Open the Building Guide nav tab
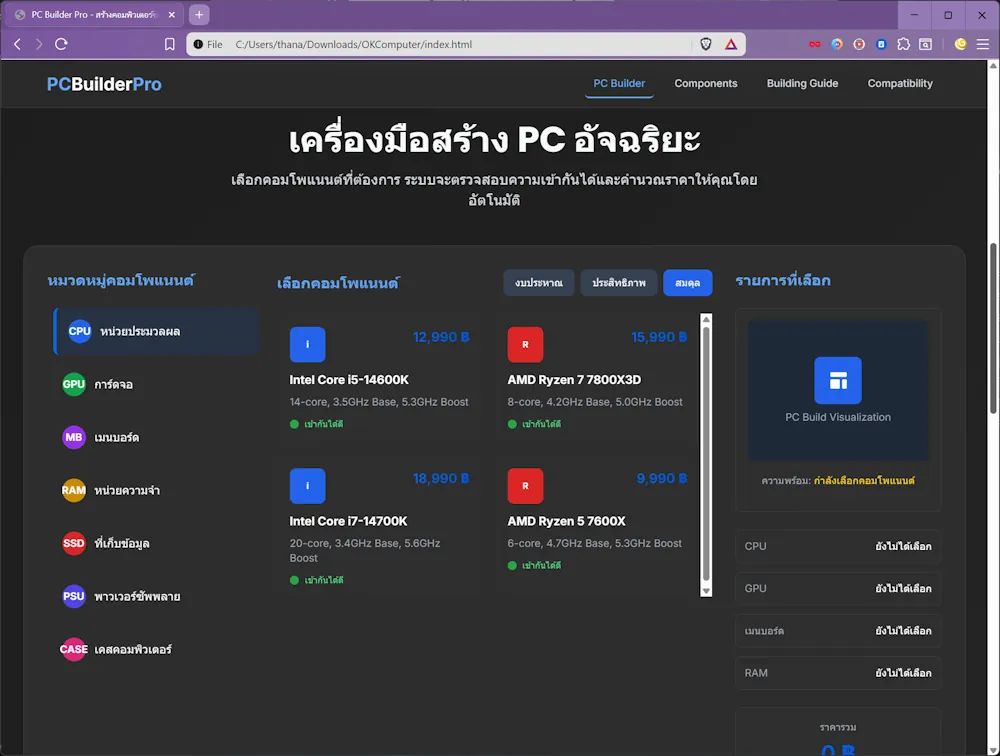1000x756 pixels. pos(802,84)
